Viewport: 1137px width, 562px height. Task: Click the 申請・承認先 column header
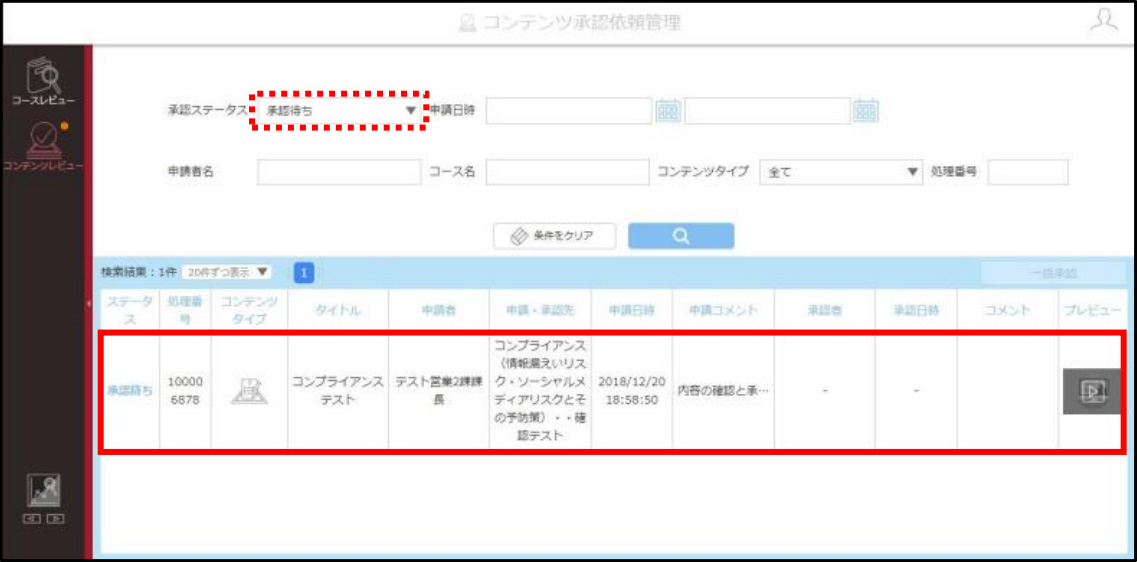point(540,310)
